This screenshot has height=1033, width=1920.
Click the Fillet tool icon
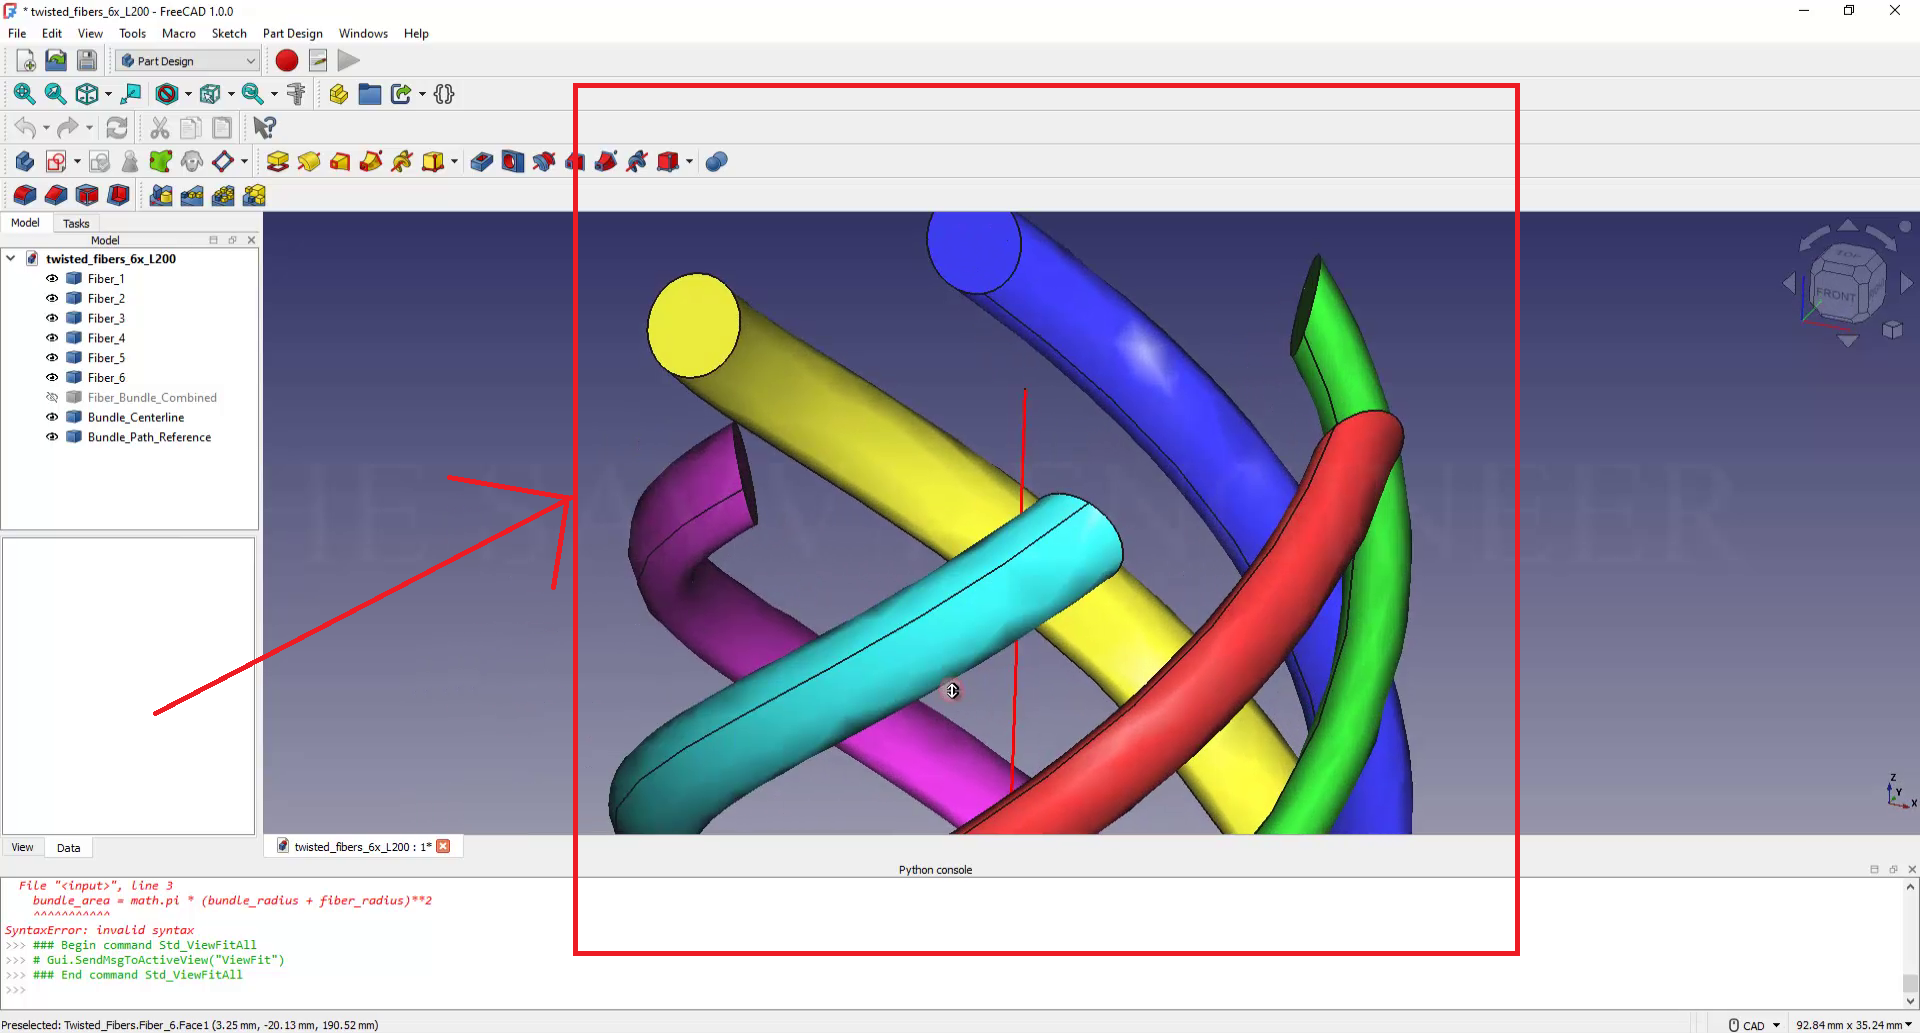coord(25,195)
